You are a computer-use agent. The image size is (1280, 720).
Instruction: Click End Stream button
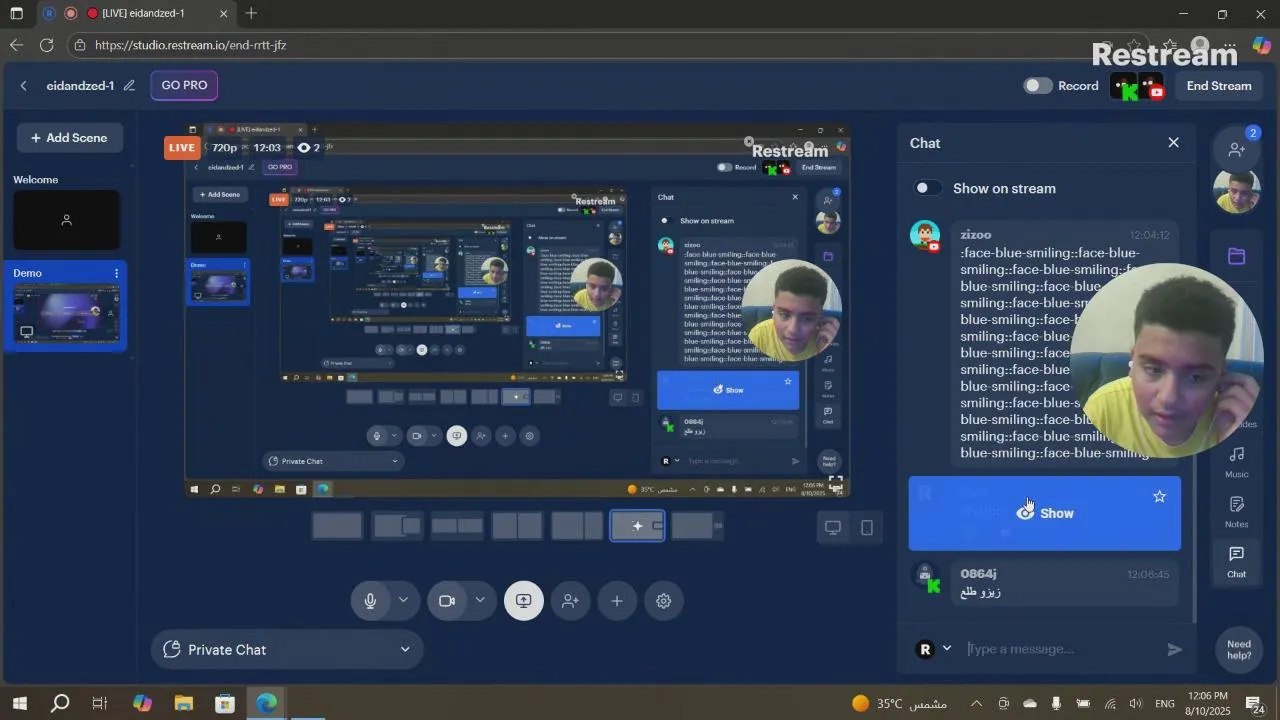(x=1219, y=86)
